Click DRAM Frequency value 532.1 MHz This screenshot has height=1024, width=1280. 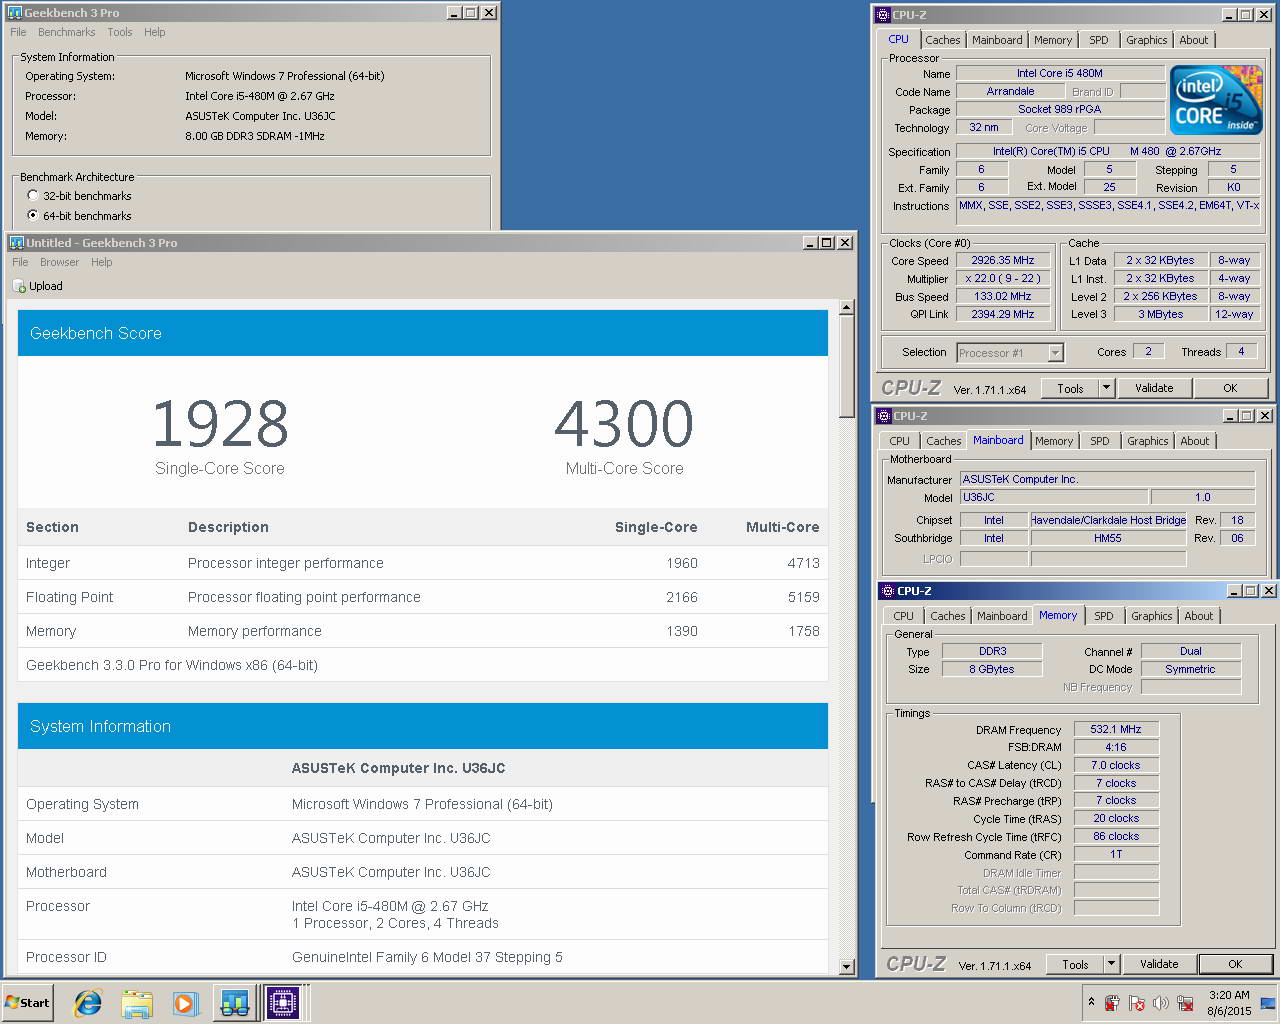(x=1116, y=729)
